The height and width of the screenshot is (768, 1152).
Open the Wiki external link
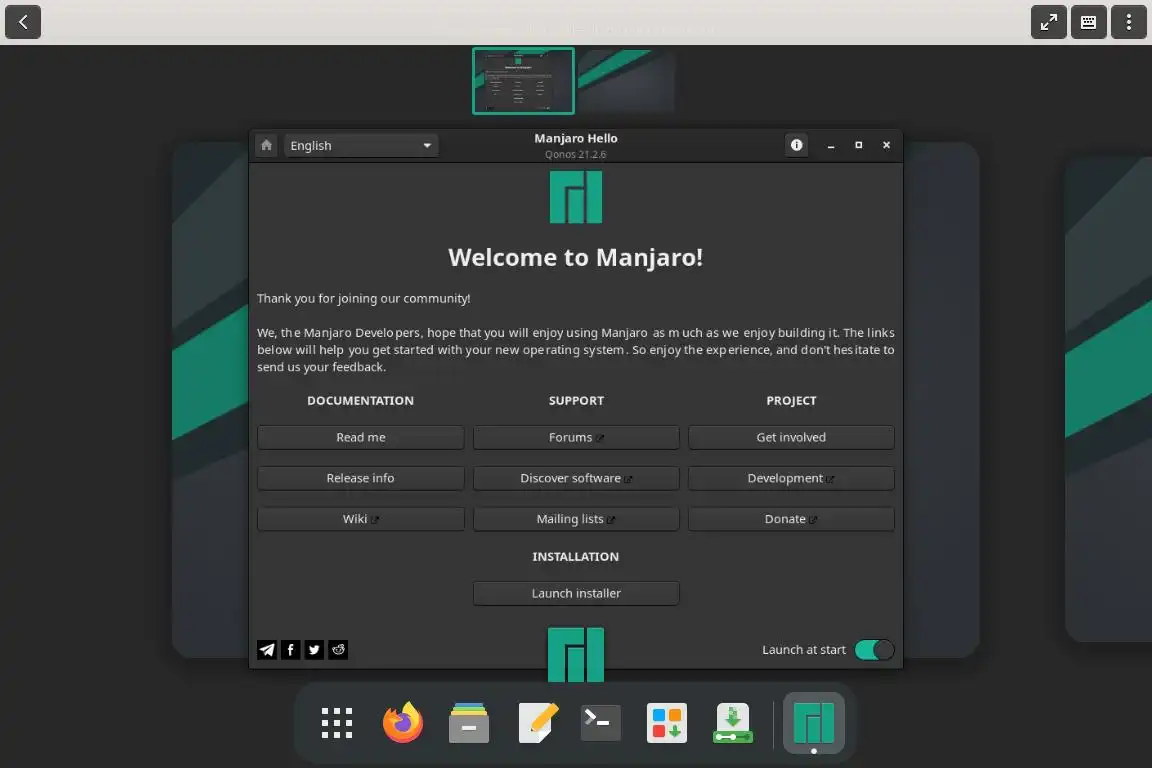coord(361,519)
